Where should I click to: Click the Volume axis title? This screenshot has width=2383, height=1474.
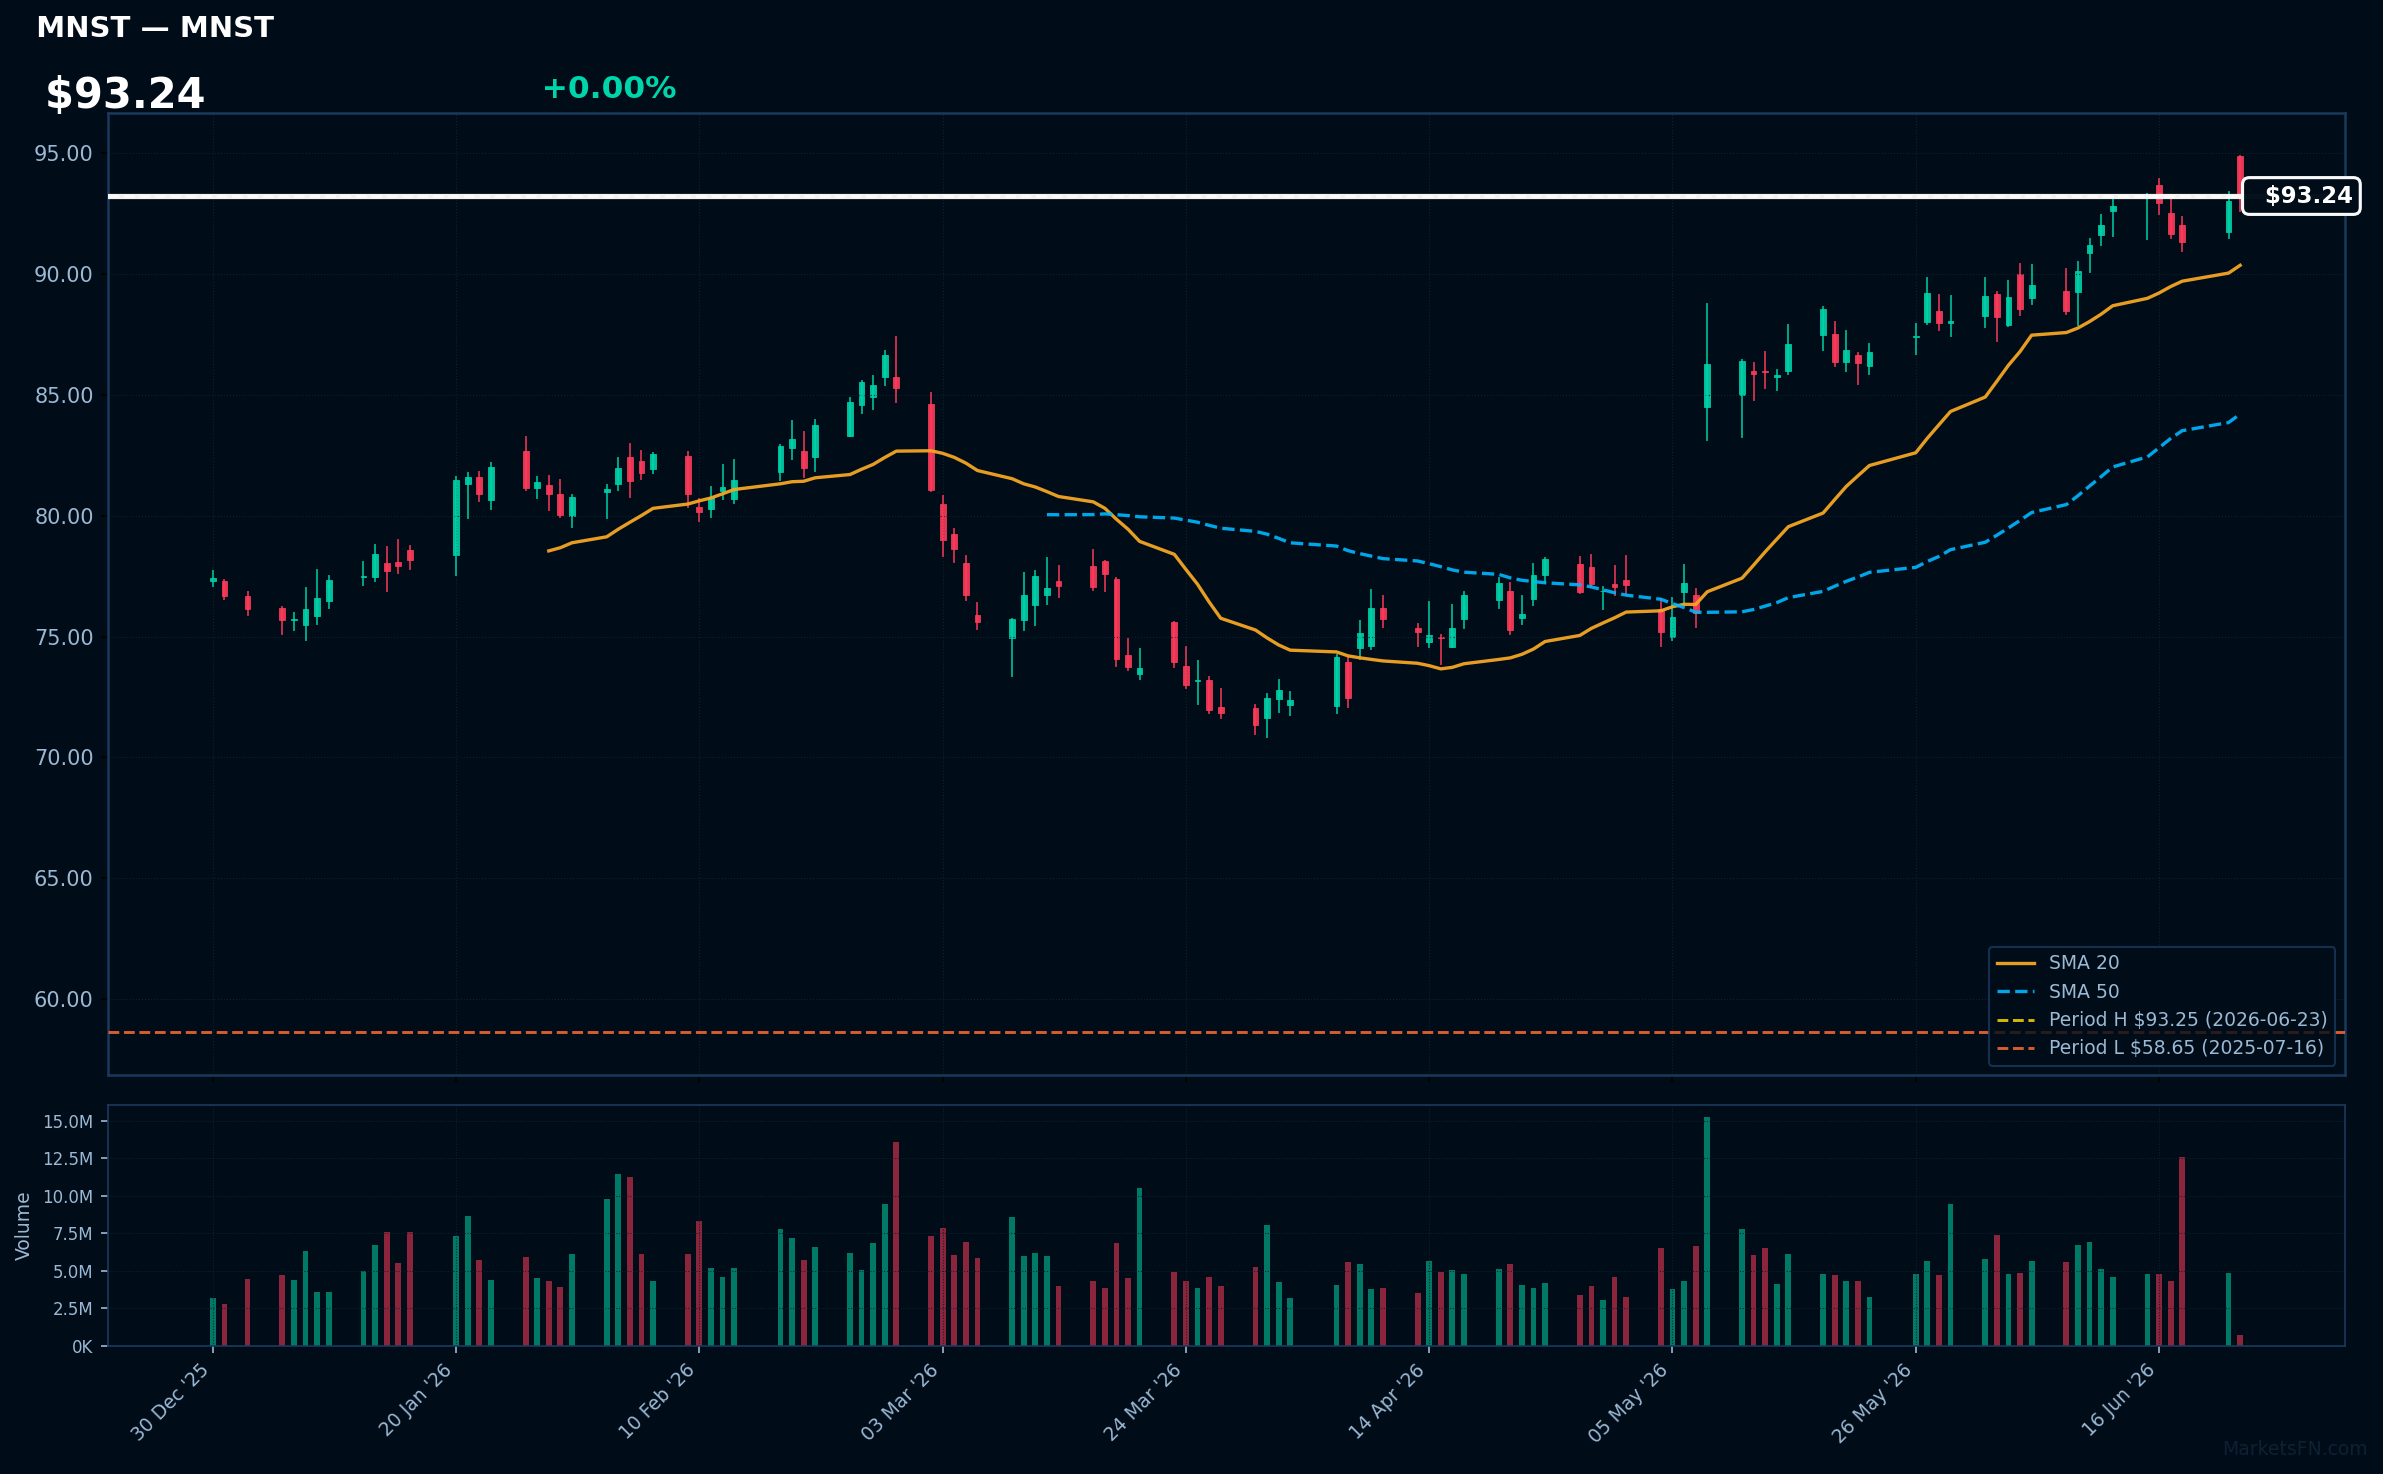click(22, 1226)
